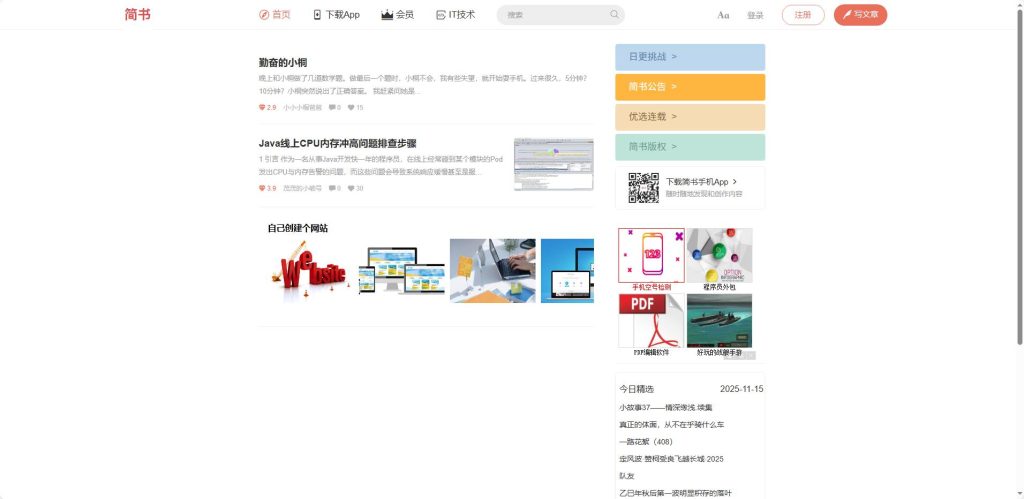Click the 注册 button
The height and width of the screenshot is (499, 1024).
(x=803, y=14)
